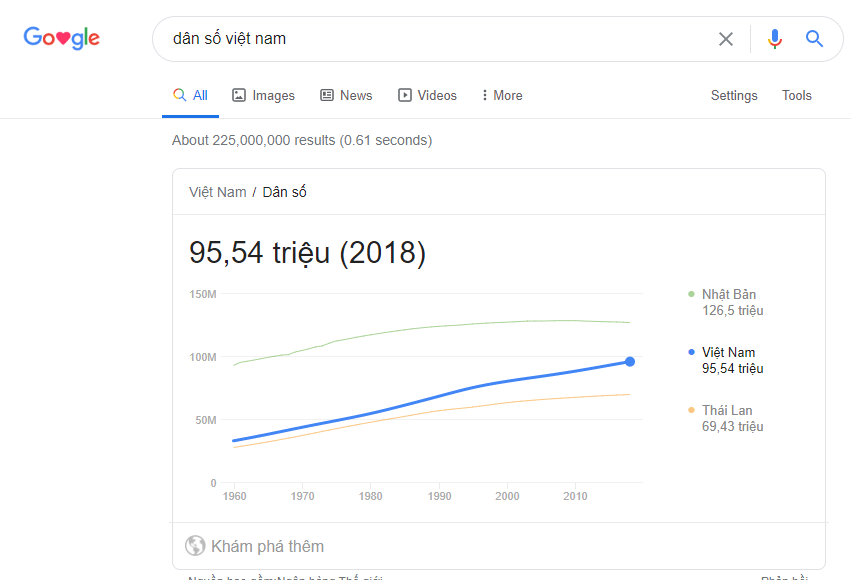Click the globe icon next to Khám phá thêm
This screenshot has width=851, height=580.
[196, 546]
